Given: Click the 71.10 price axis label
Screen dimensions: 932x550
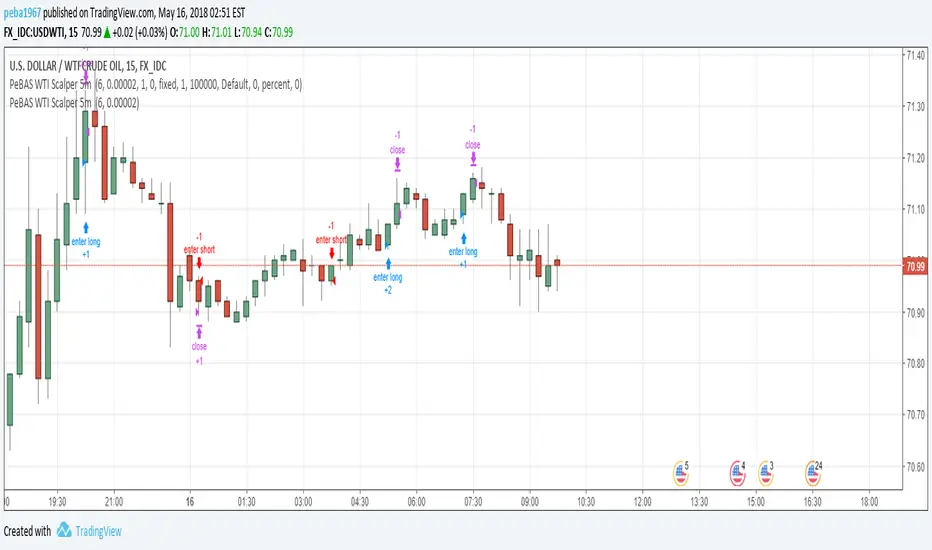Looking at the screenshot, I should click(915, 209).
